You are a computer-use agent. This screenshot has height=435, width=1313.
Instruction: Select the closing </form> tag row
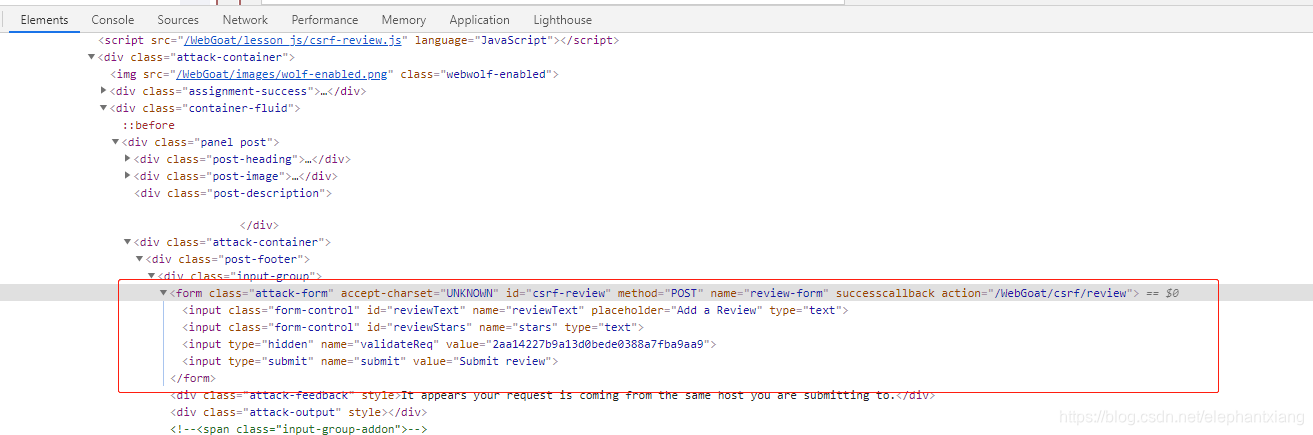click(192, 378)
